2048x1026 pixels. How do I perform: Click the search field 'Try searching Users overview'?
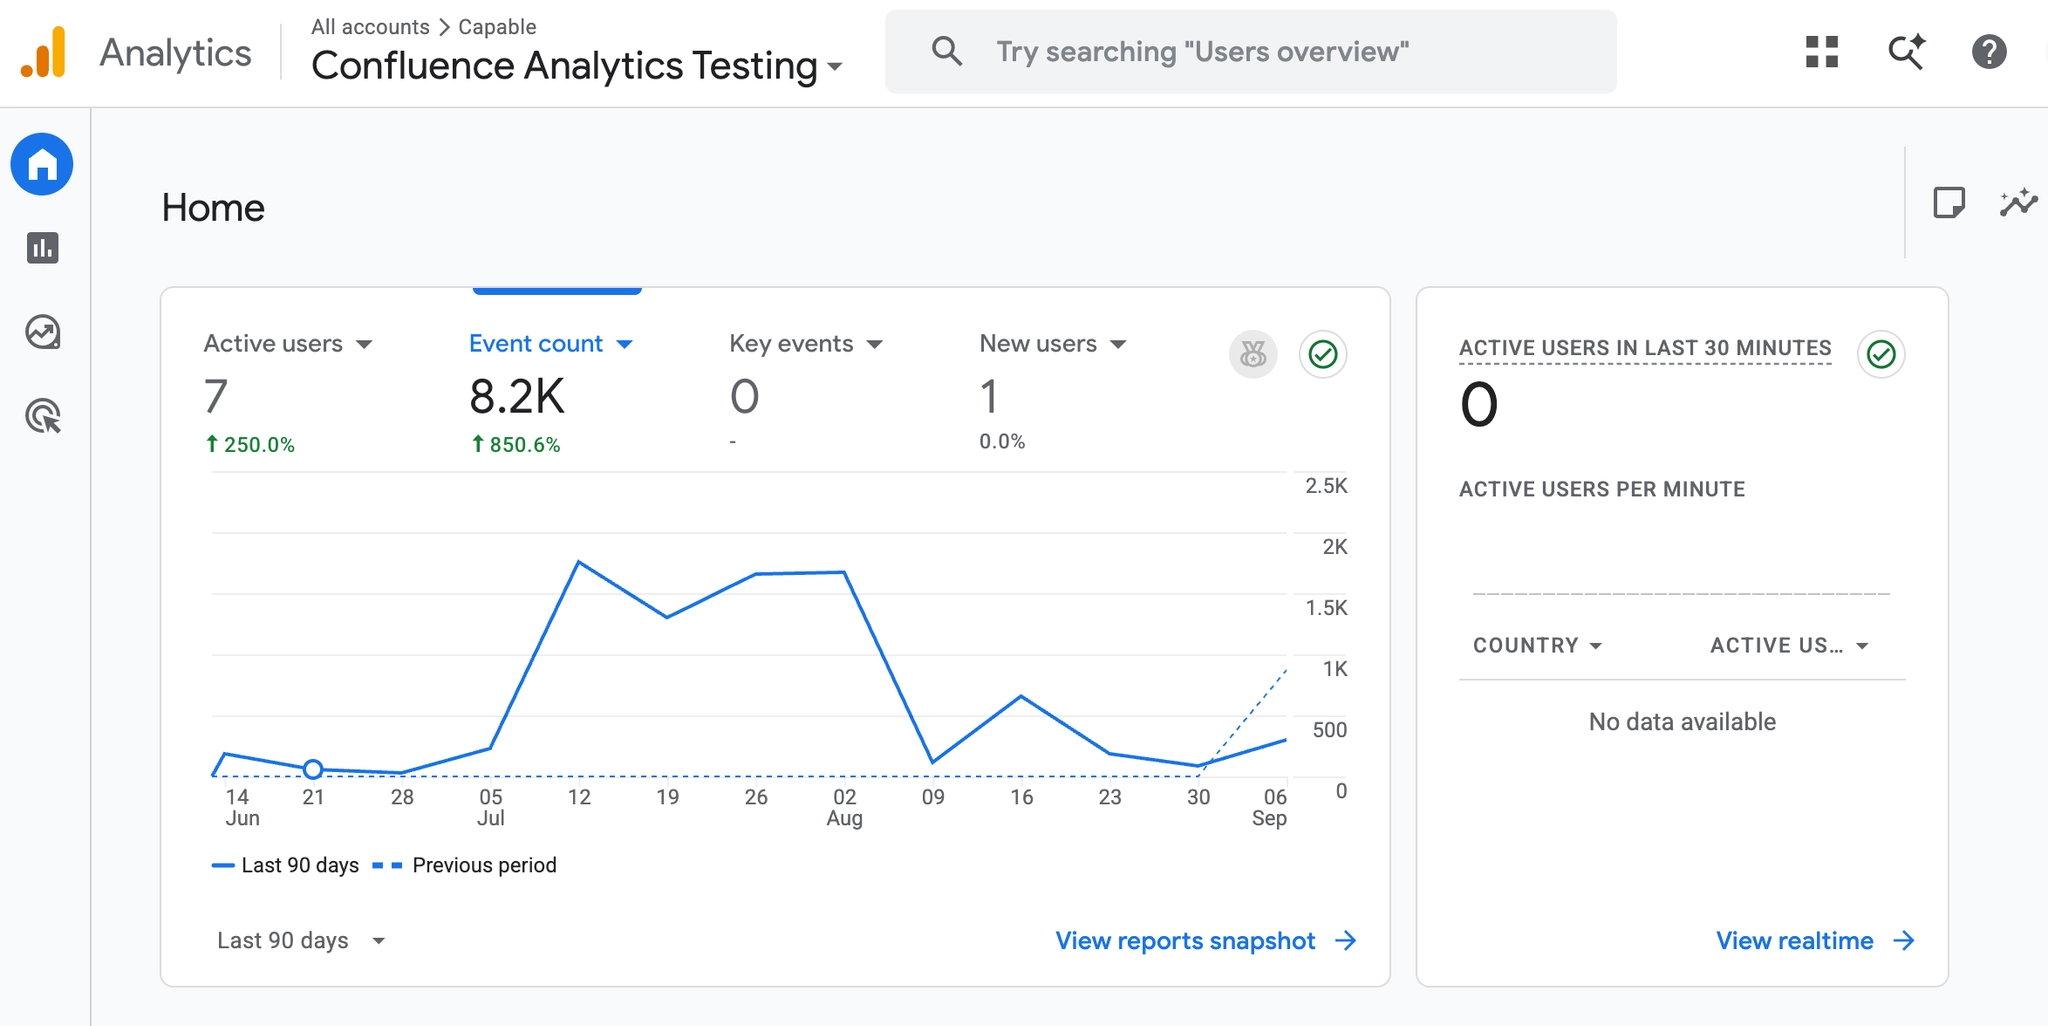click(x=1250, y=52)
